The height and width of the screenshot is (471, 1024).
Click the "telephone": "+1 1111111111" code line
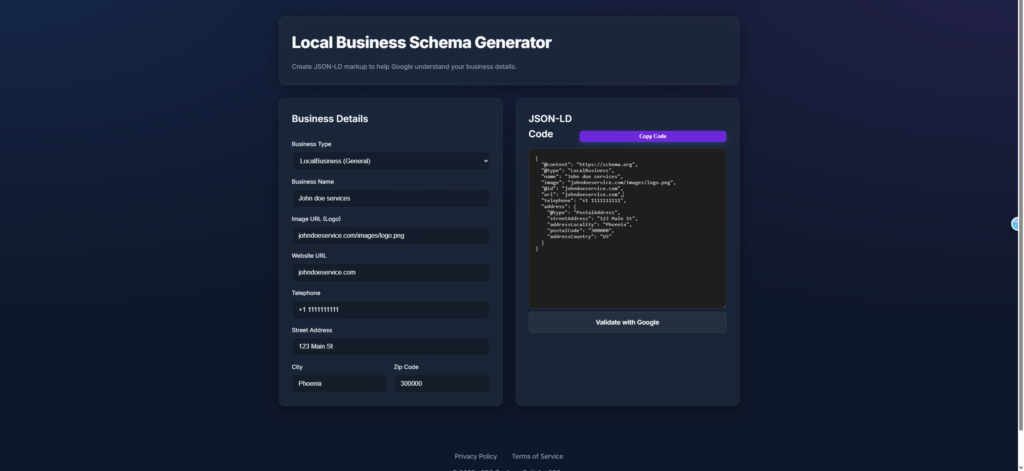pos(583,201)
